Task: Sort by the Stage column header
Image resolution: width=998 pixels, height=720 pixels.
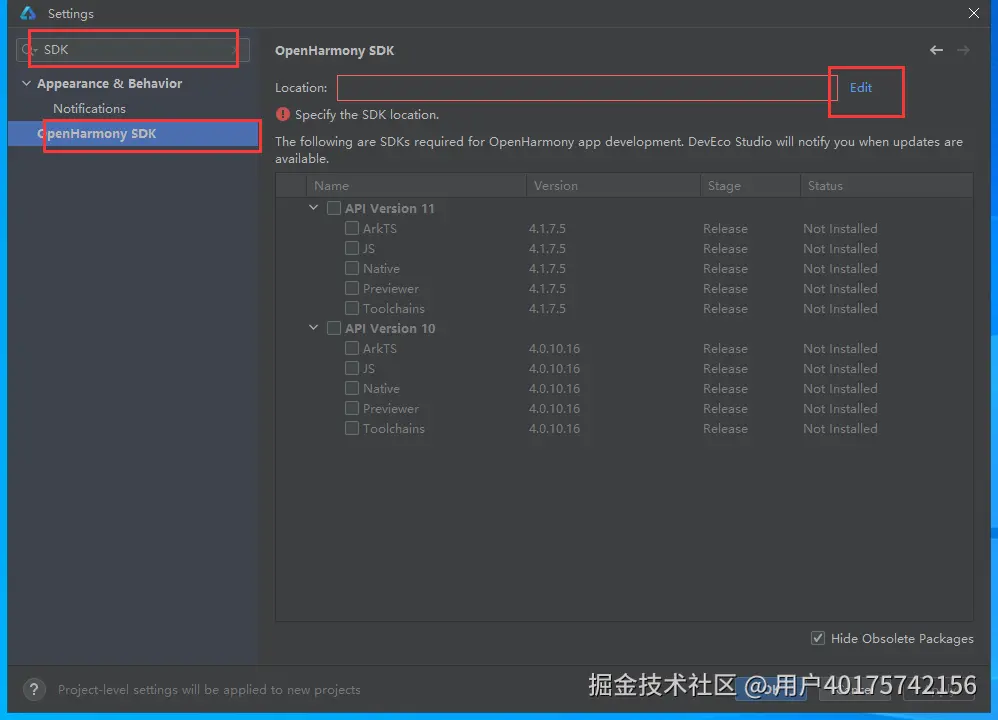Action: (x=750, y=185)
